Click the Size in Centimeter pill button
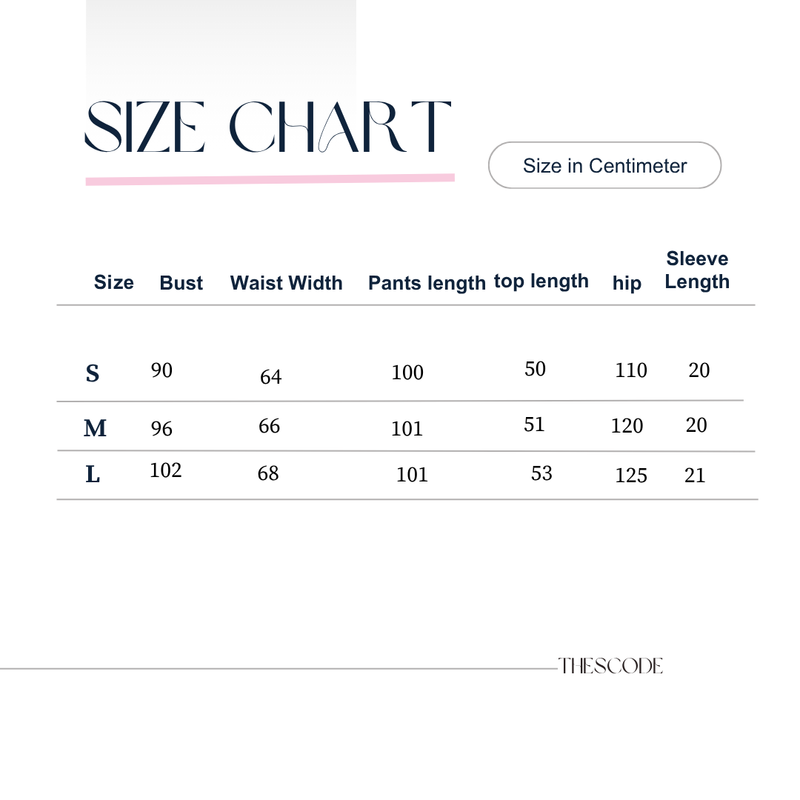Viewport: 800px width, 800px height. [x=605, y=165]
